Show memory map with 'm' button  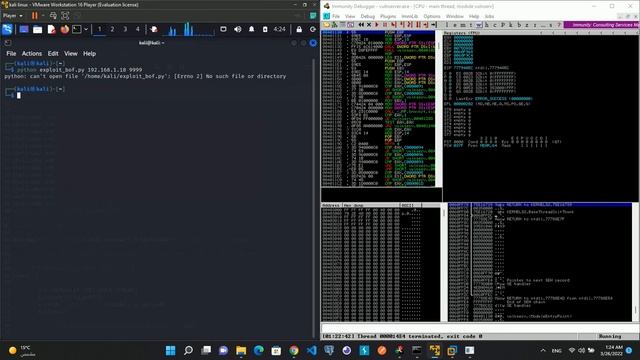462,25
